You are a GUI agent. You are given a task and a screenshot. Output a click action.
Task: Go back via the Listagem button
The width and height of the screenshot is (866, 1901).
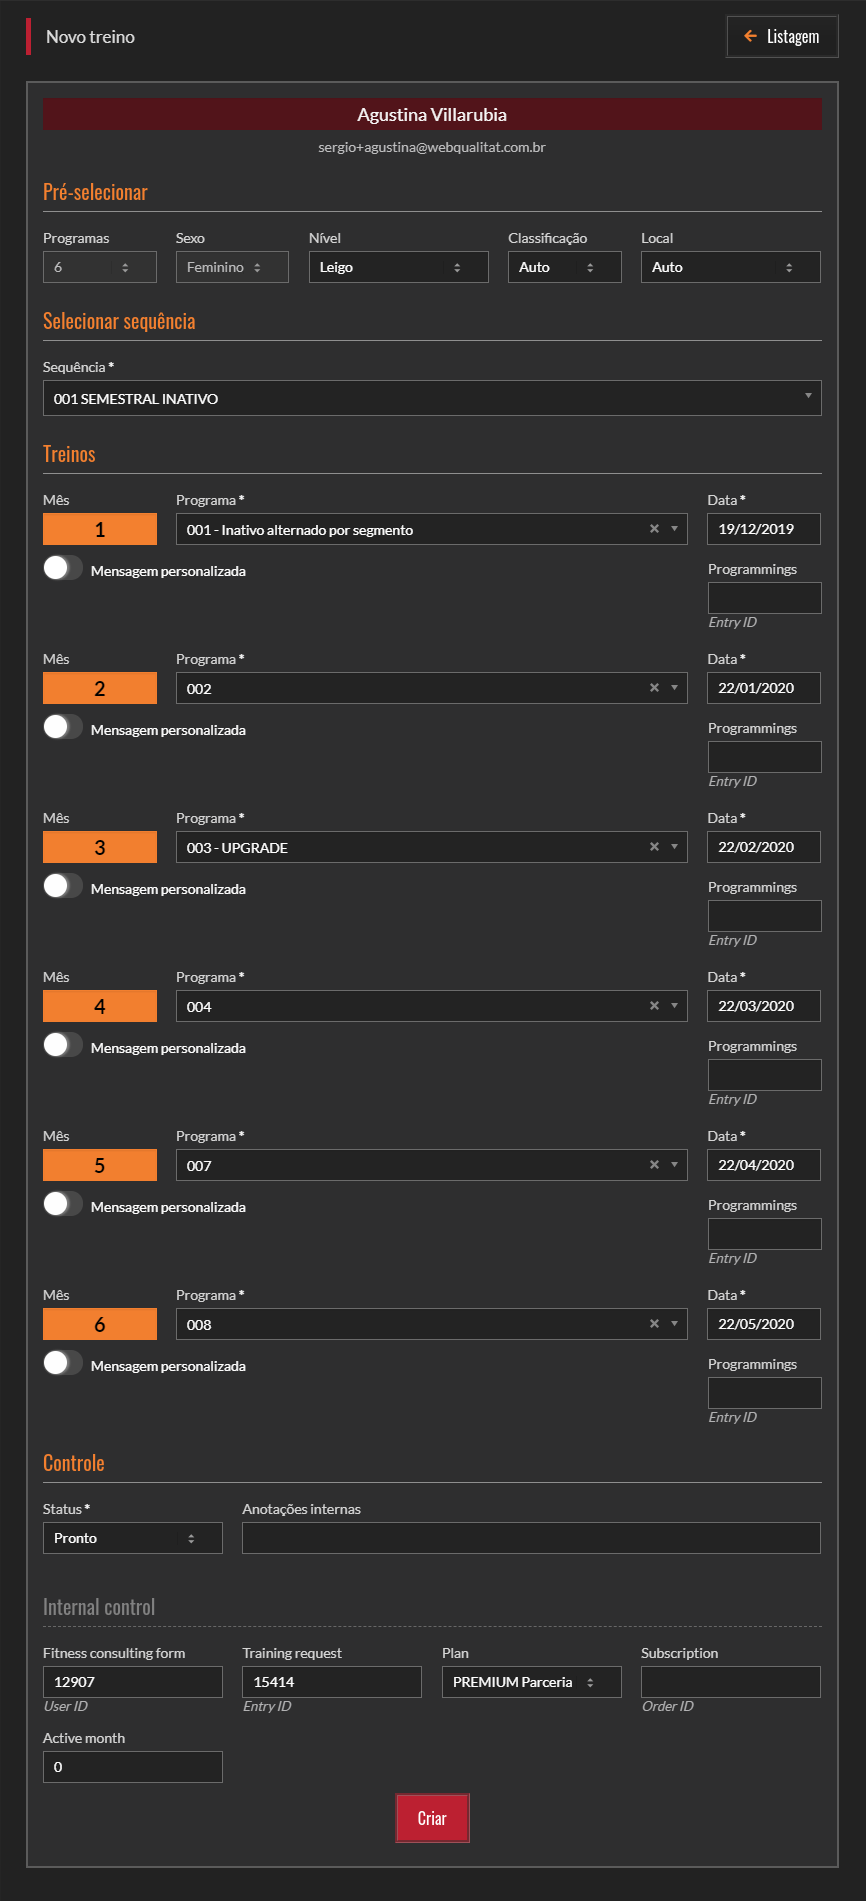tap(782, 37)
